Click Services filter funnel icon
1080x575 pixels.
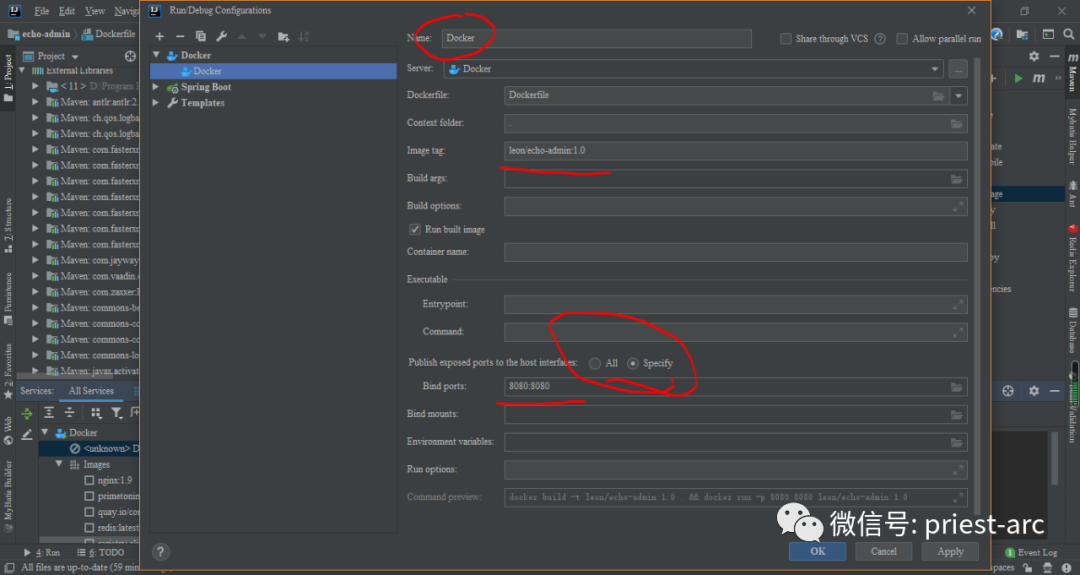click(x=116, y=412)
